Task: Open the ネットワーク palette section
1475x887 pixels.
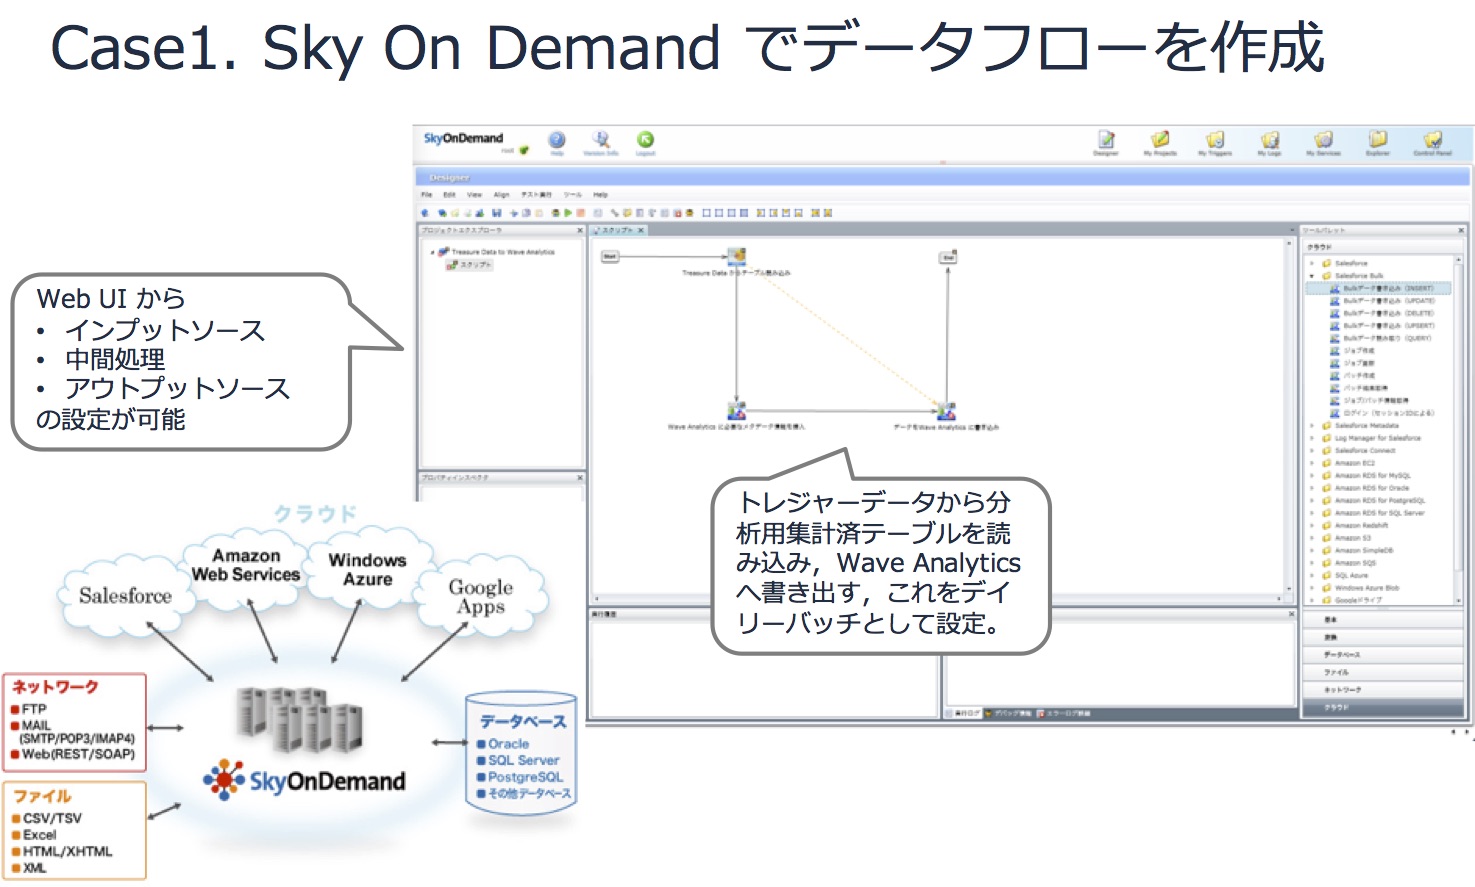Action: click(1382, 689)
